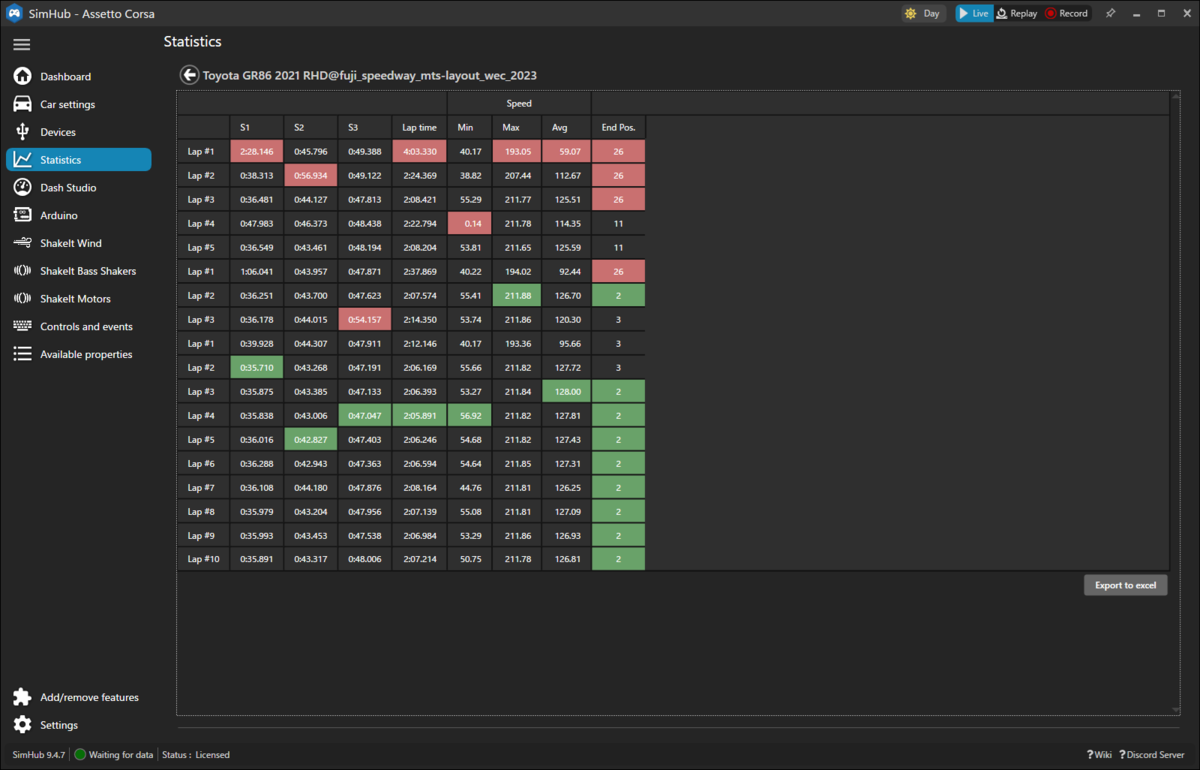Open the Discord Server link
This screenshot has width=1200, height=770.
[x=1151, y=755]
